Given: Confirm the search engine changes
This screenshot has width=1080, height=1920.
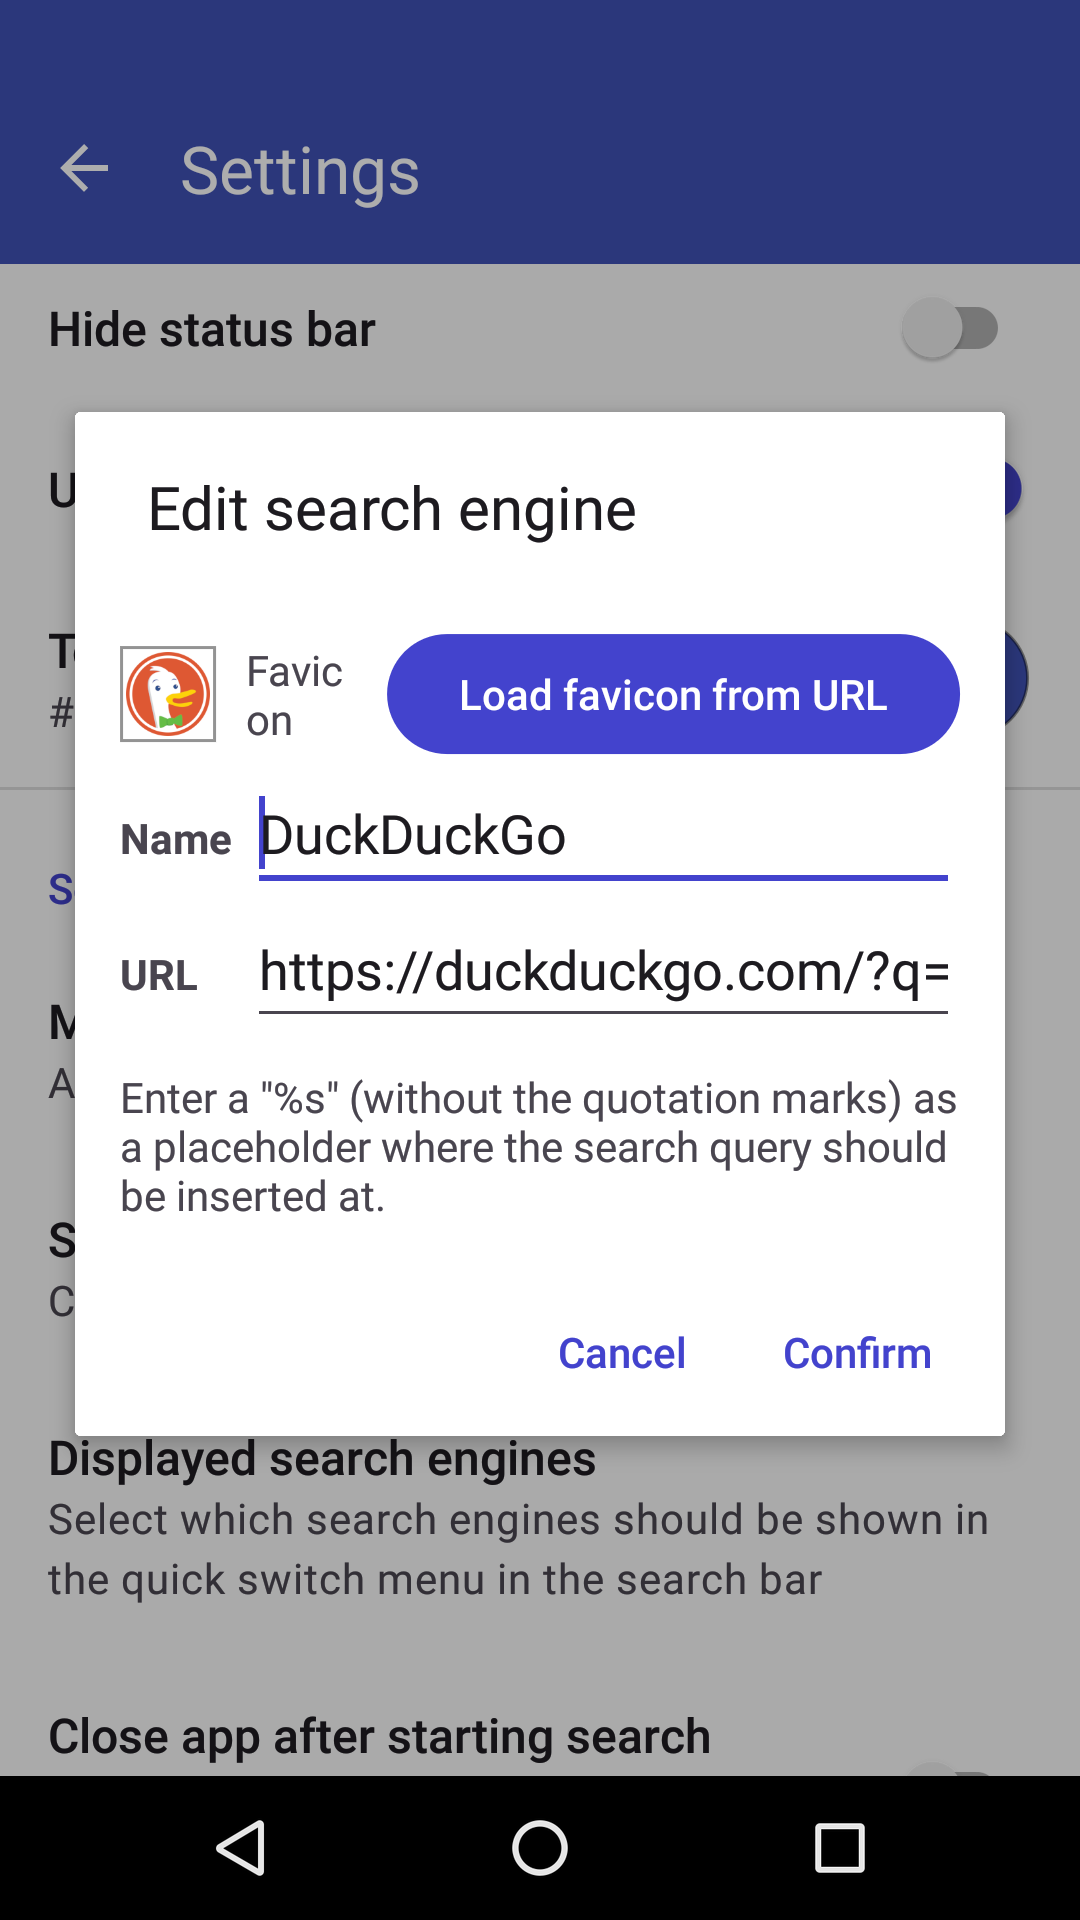Looking at the screenshot, I should click(x=857, y=1353).
